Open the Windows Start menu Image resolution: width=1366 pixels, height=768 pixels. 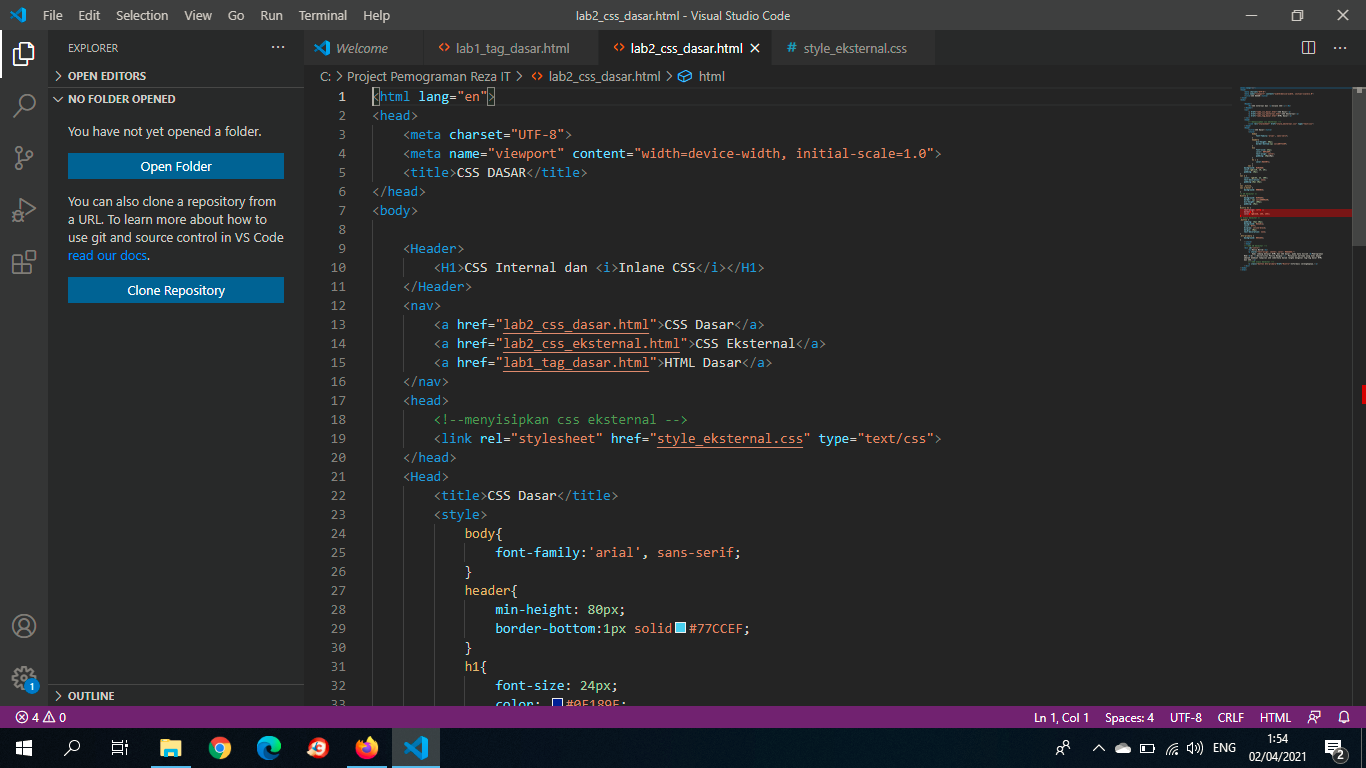coord(24,748)
